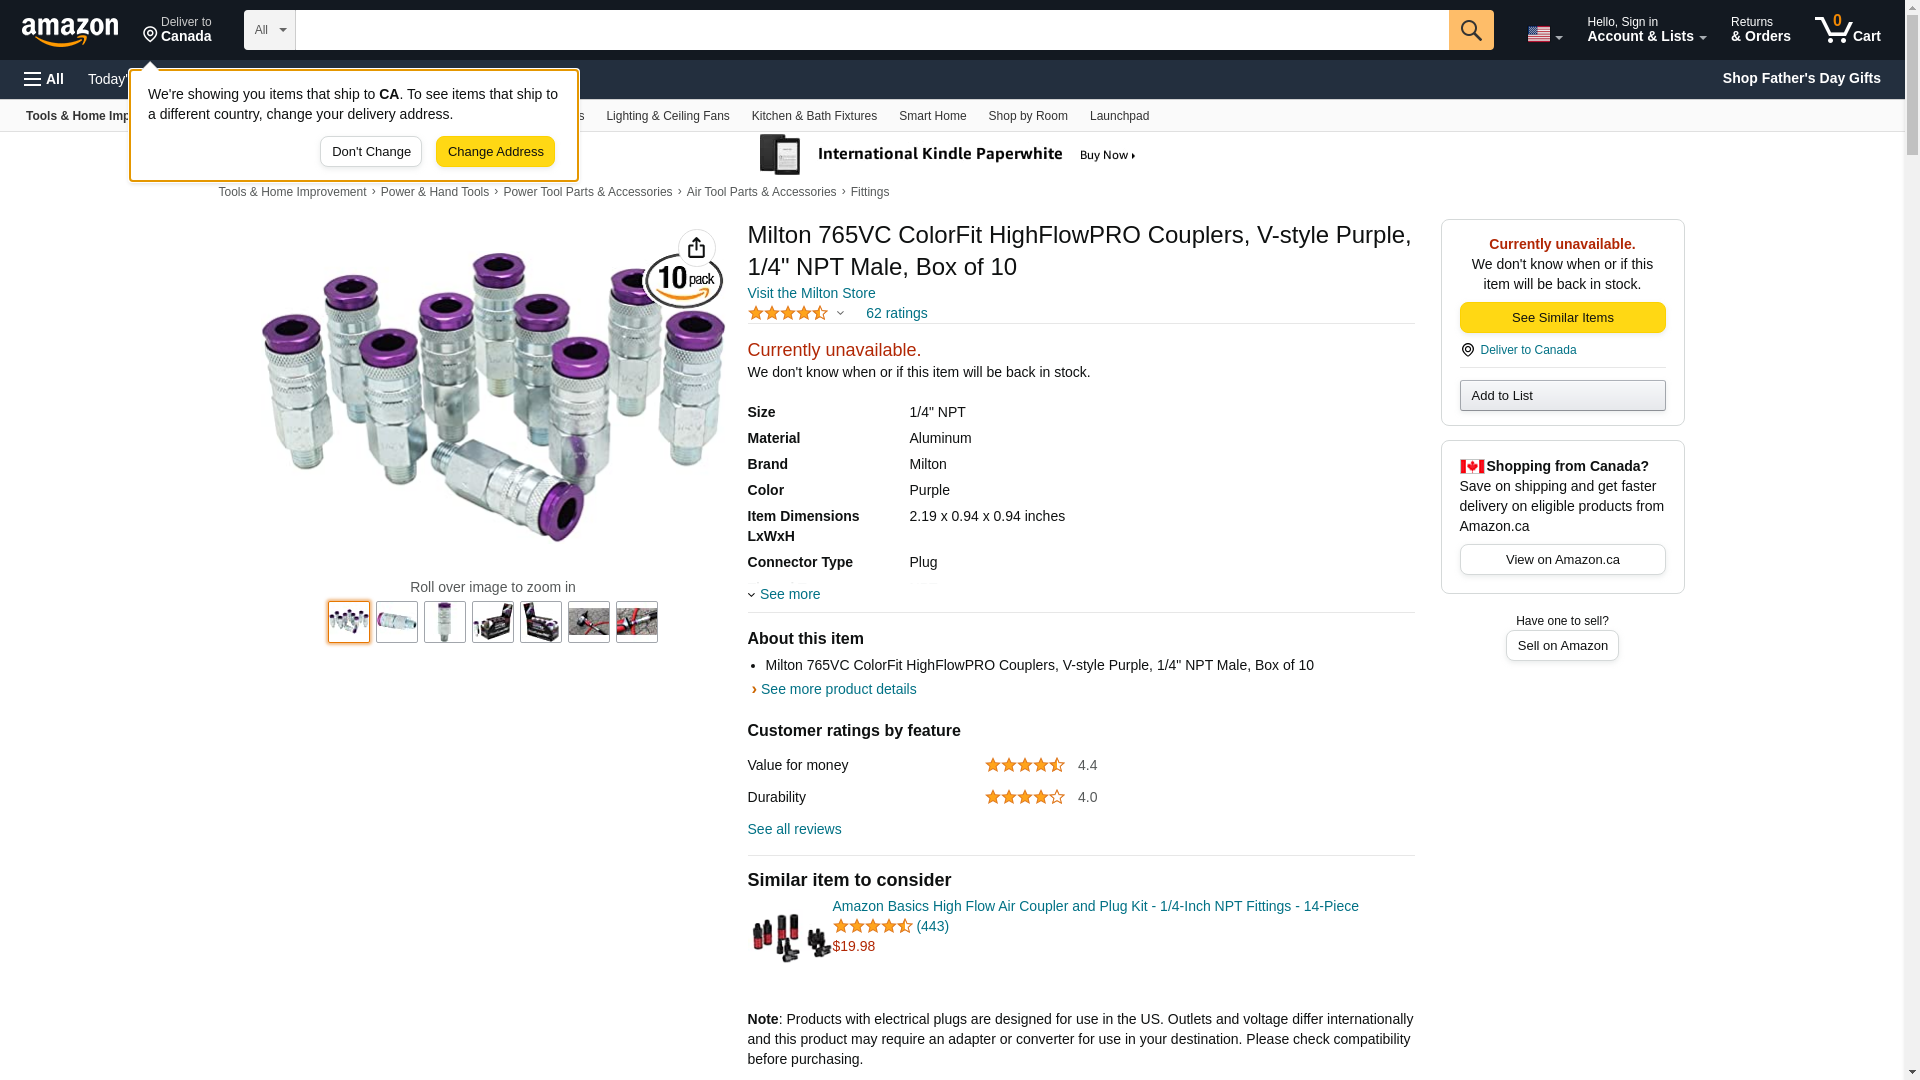Open Lighting & Ceiling Fans menu
Viewport: 1920px width, 1080px height.
(x=667, y=116)
